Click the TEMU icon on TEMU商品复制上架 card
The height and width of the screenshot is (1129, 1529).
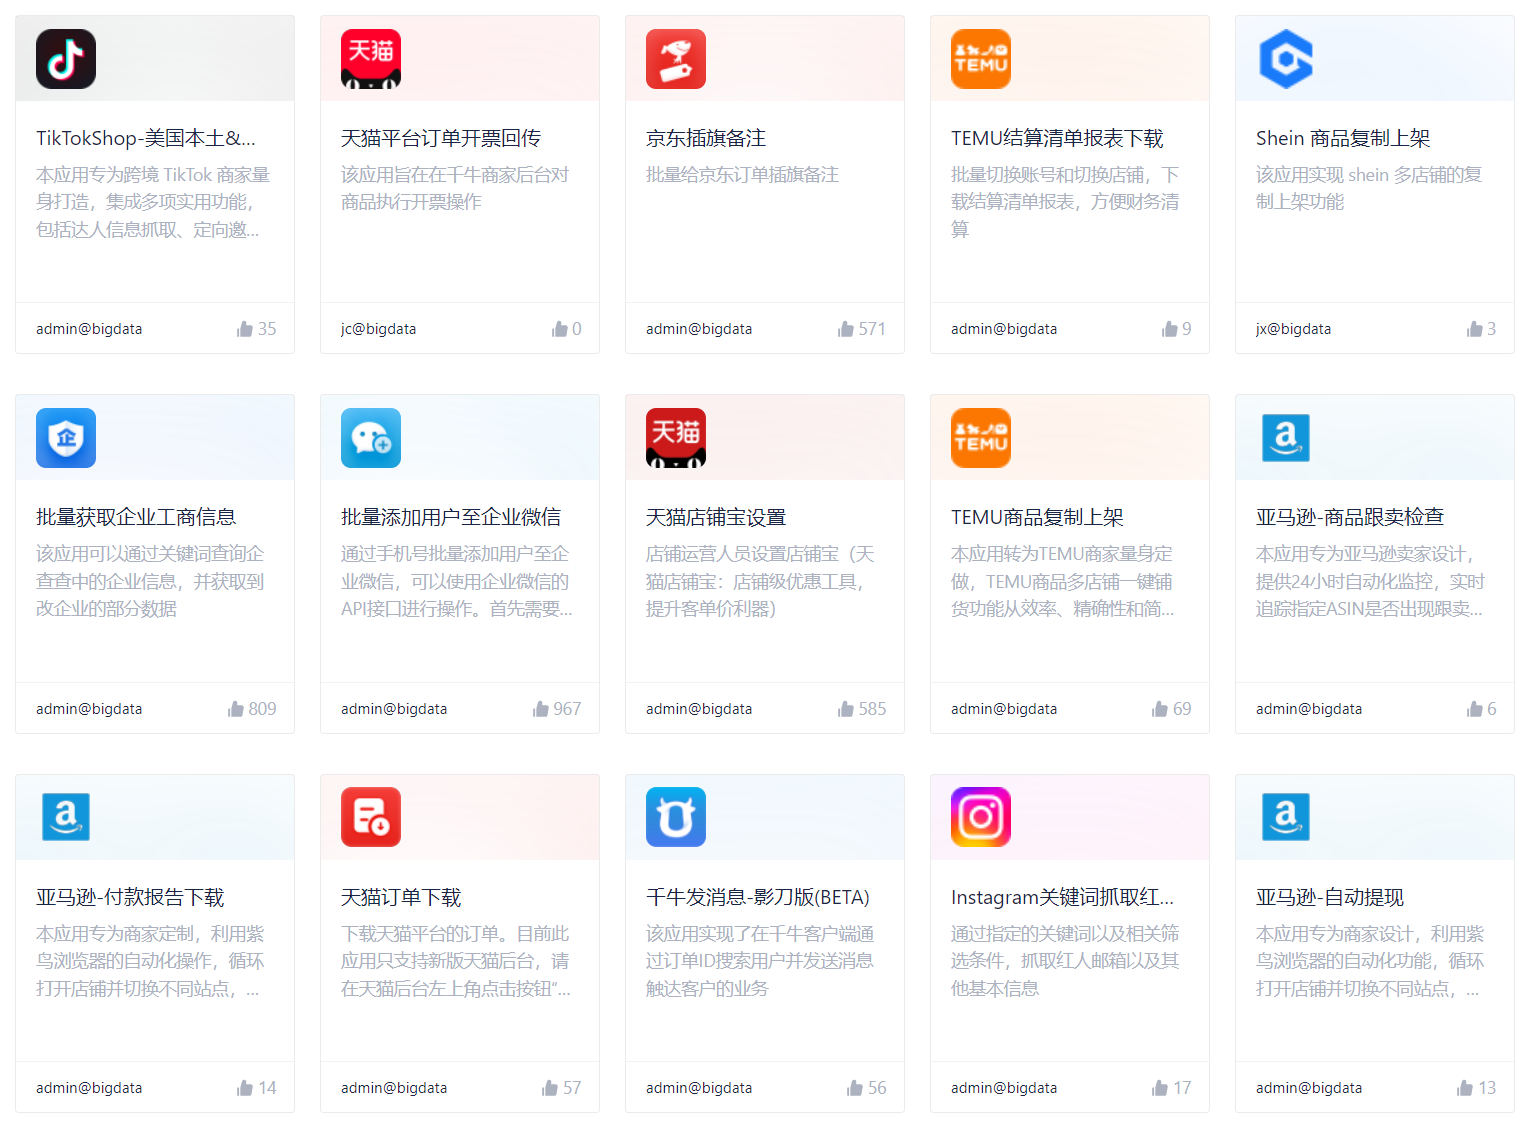pos(981,438)
